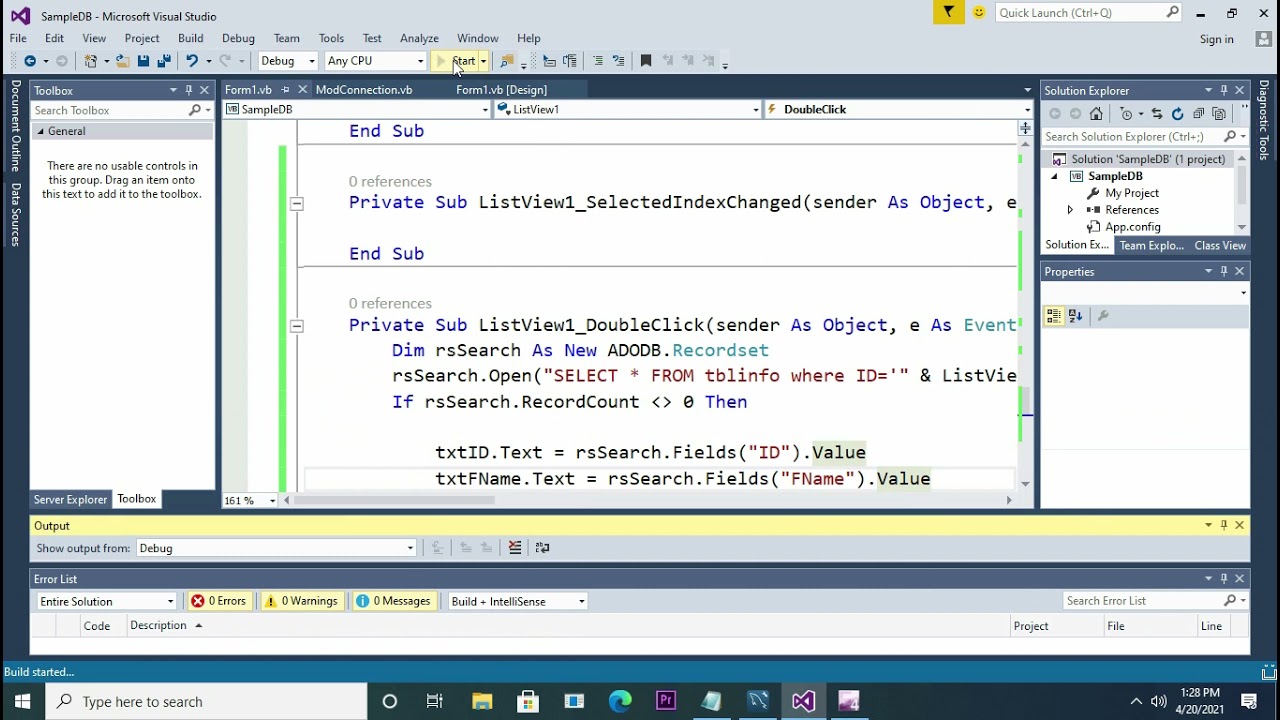Click the feedback smiley icon
The height and width of the screenshot is (720, 1280).
pyautogui.click(x=978, y=12)
